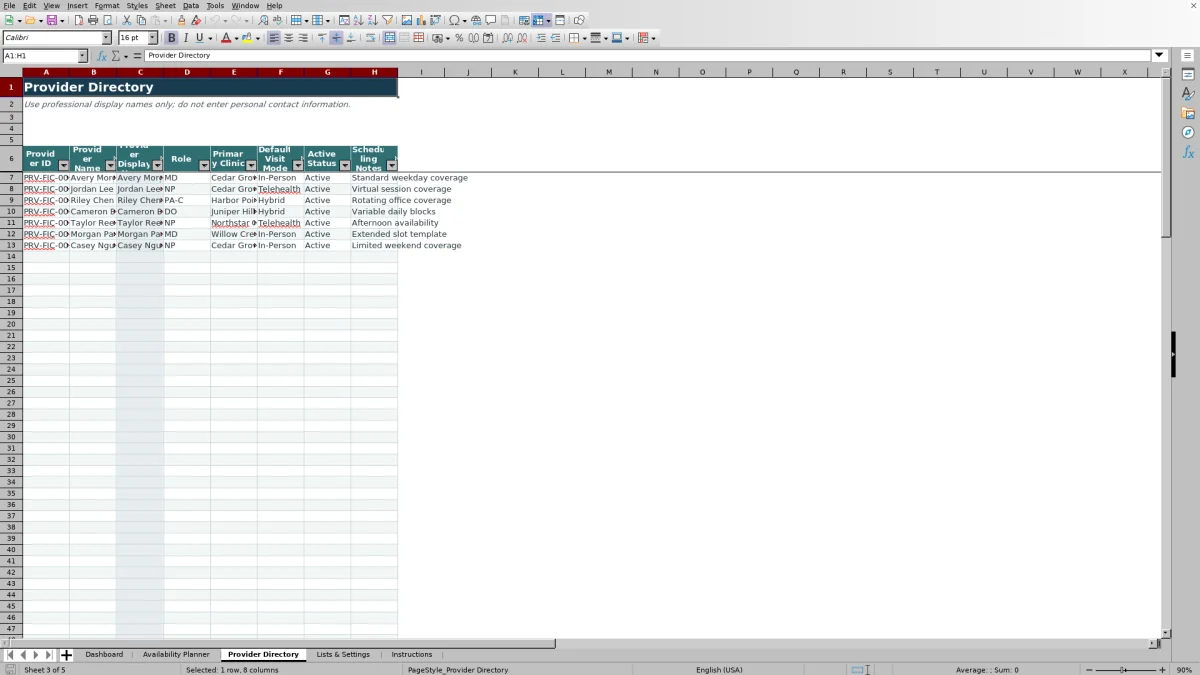The image size is (1200, 675).
Task: Open Provider ID column filter dropdown
Action: point(63,165)
